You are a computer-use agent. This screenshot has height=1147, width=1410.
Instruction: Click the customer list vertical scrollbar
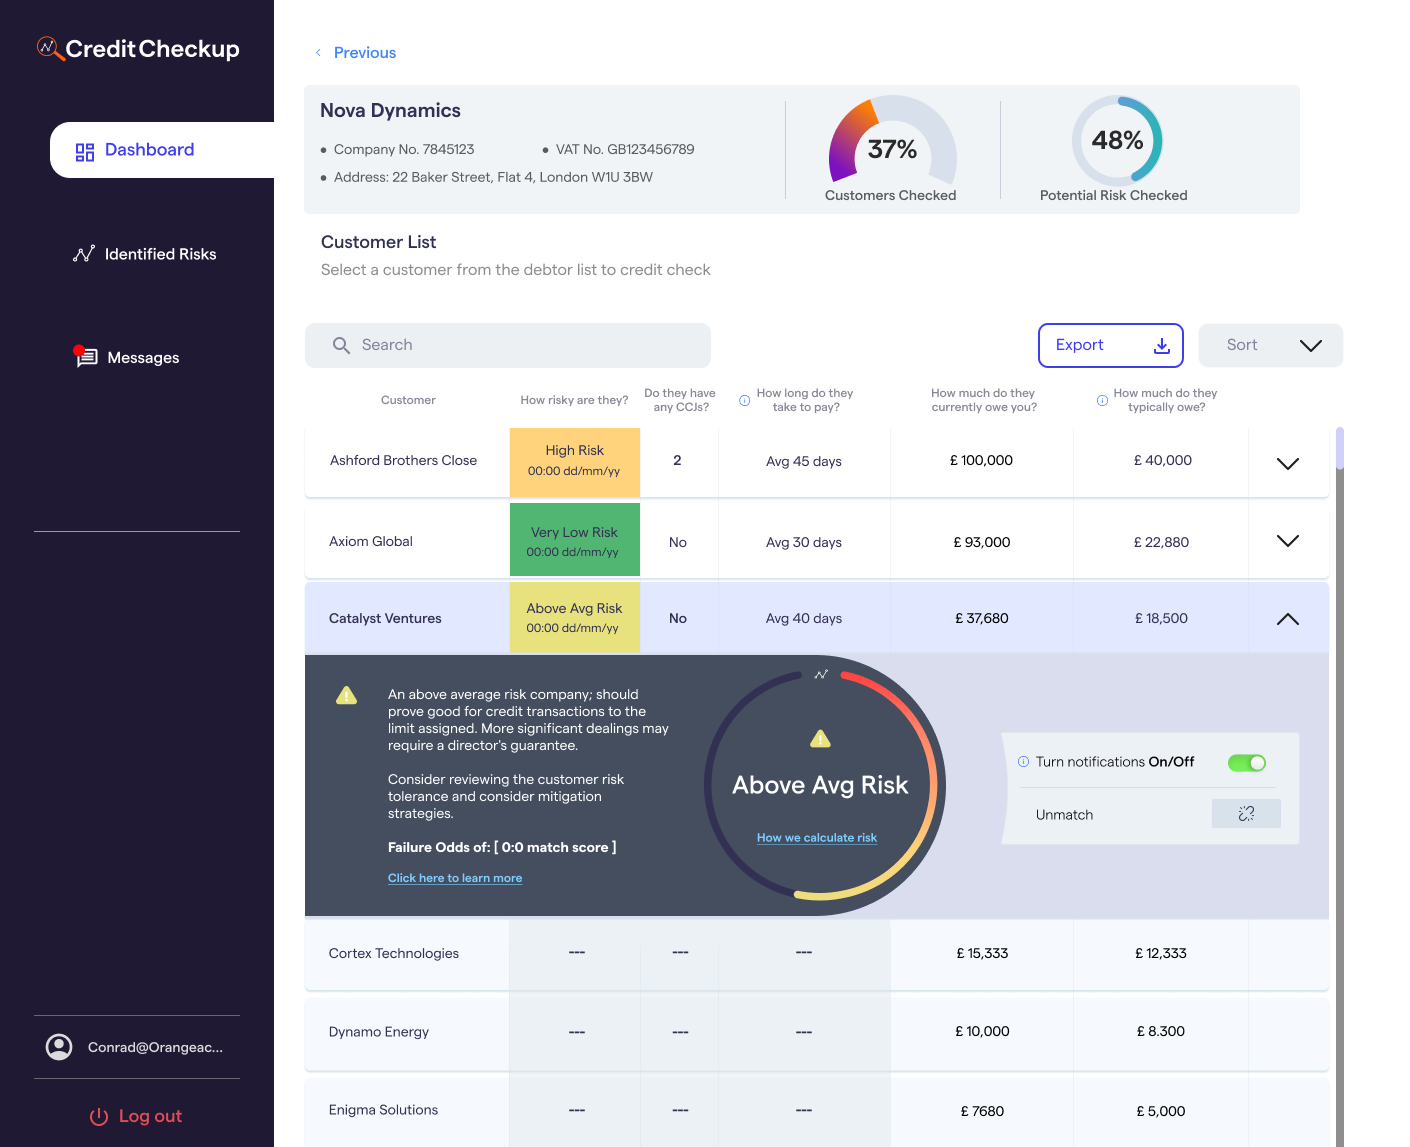1340,450
